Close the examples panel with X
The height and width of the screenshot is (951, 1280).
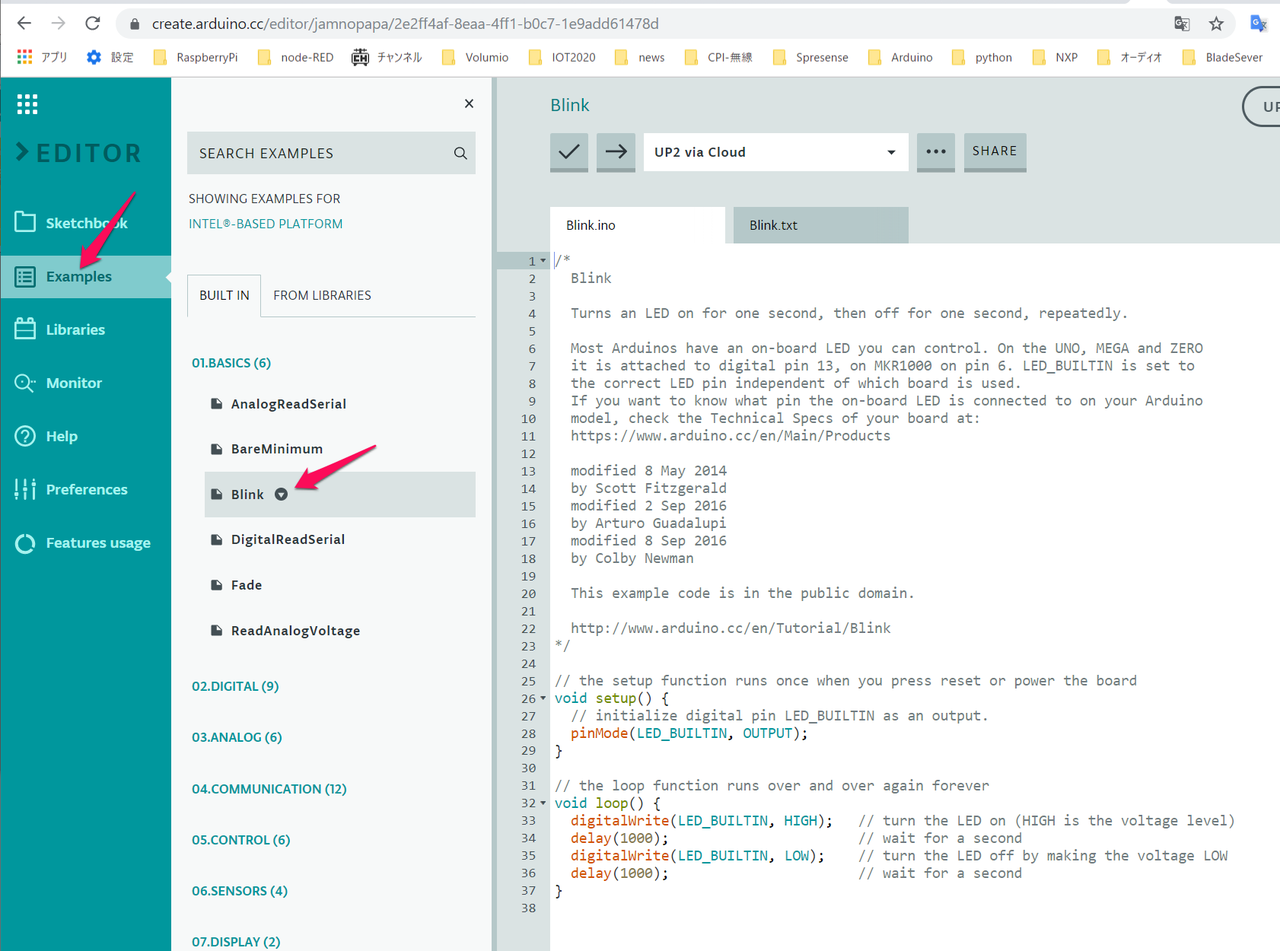click(469, 104)
